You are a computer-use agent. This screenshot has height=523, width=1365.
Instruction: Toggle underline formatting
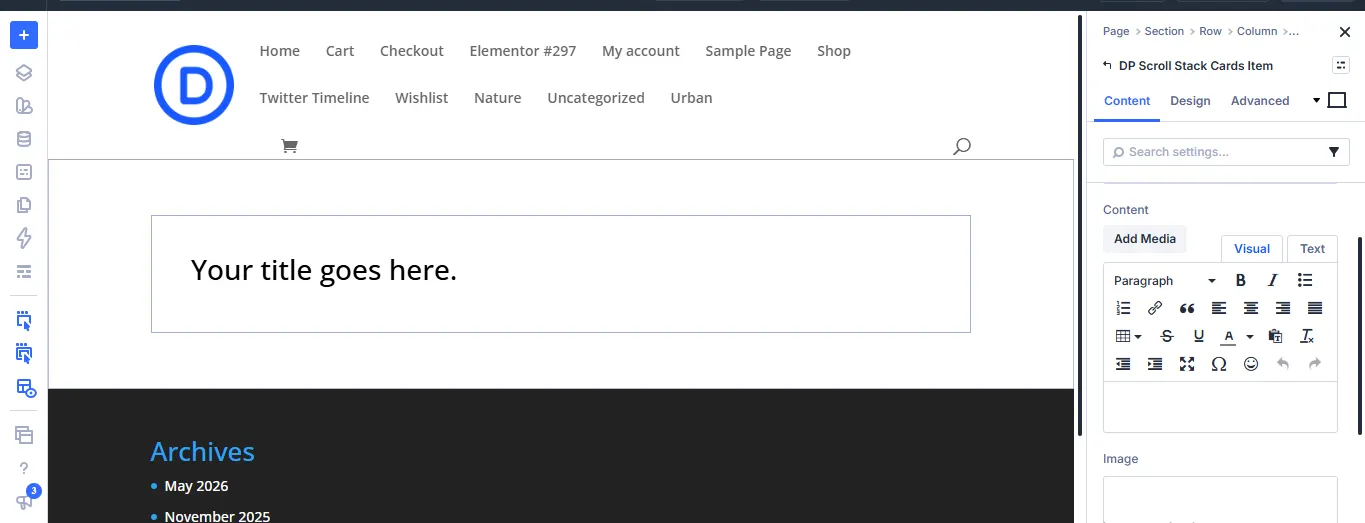pos(1199,336)
